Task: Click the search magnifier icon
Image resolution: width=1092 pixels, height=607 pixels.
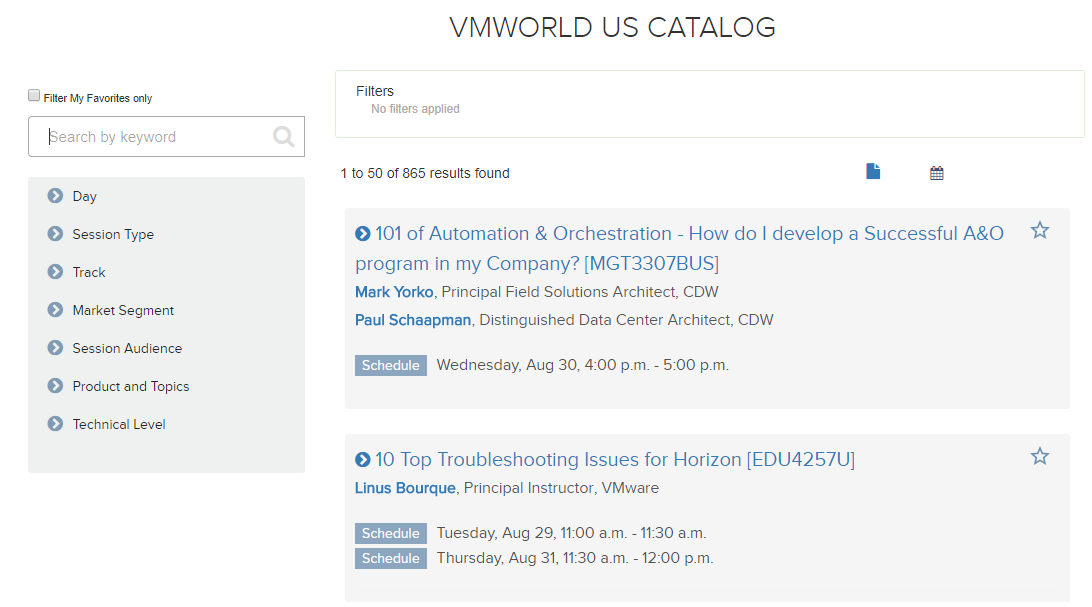Action: (x=284, y=137)
